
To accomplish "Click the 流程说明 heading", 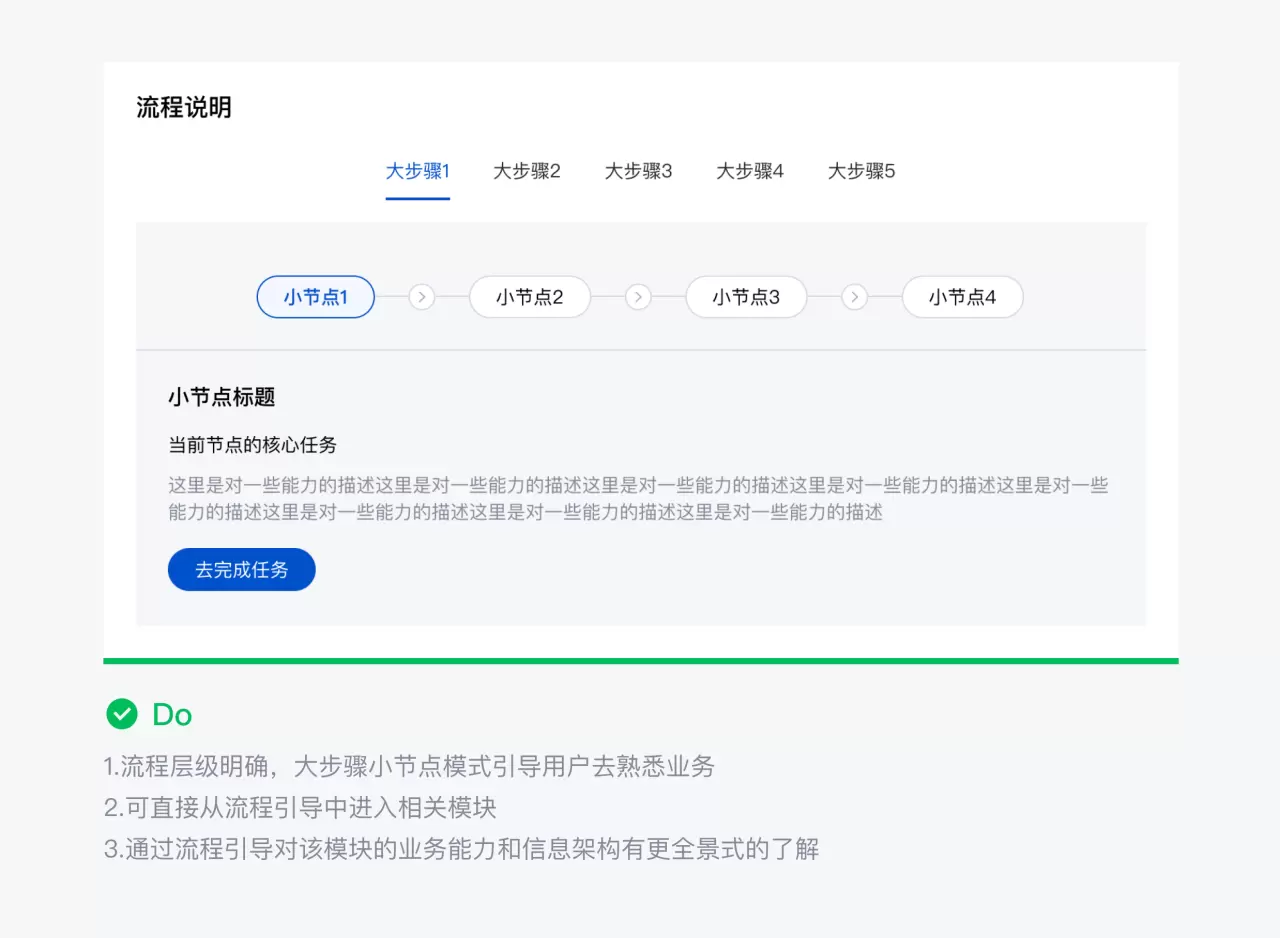I will (184, 108).
